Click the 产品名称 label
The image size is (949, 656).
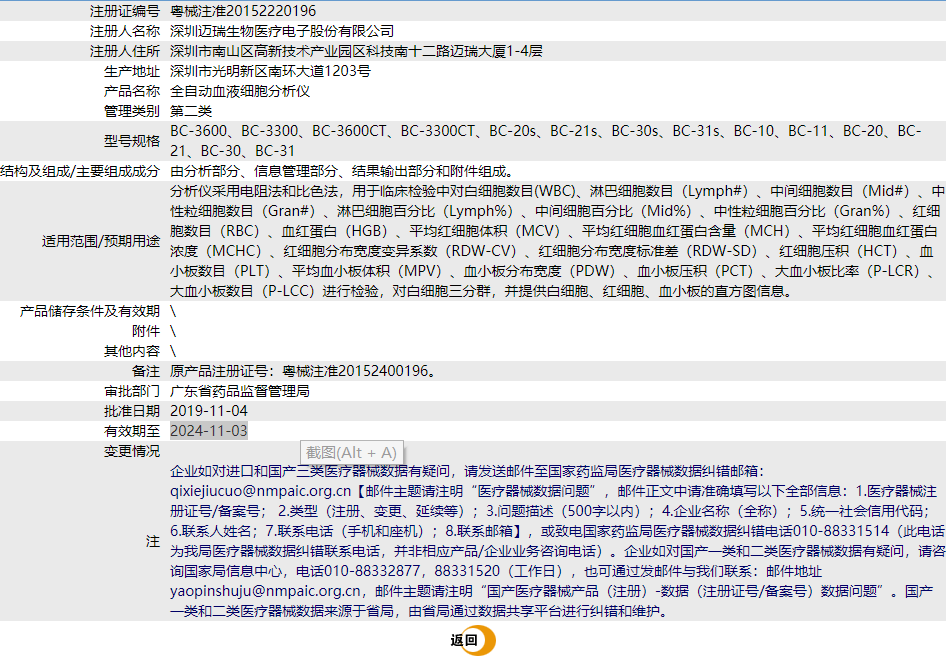coord(132,91)
